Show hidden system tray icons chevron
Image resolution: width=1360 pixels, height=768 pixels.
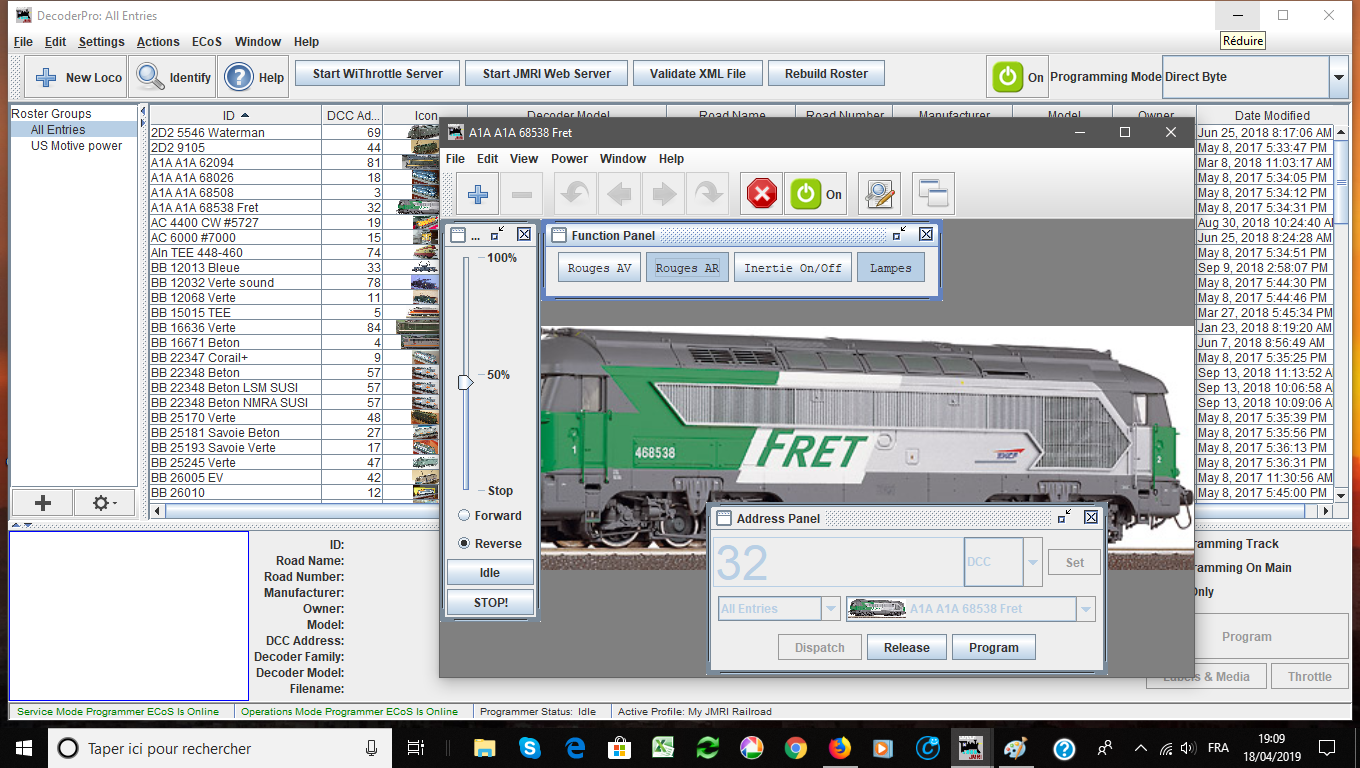pyautogui.click(x=1140, y=748)
